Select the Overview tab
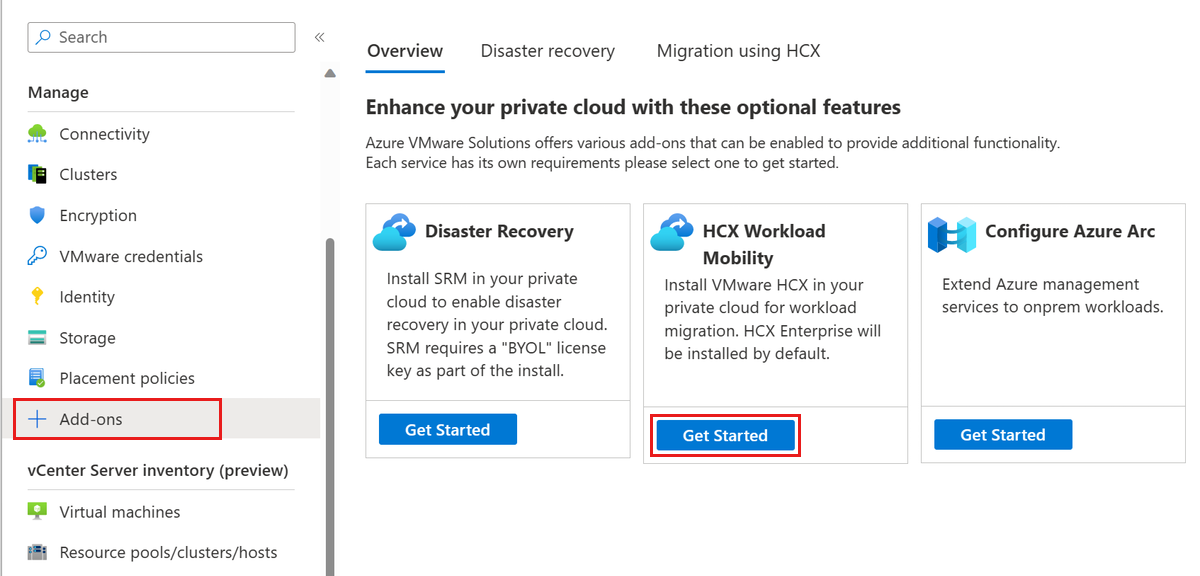Viewport: 1200px width, 576px height. pos(405,51)
